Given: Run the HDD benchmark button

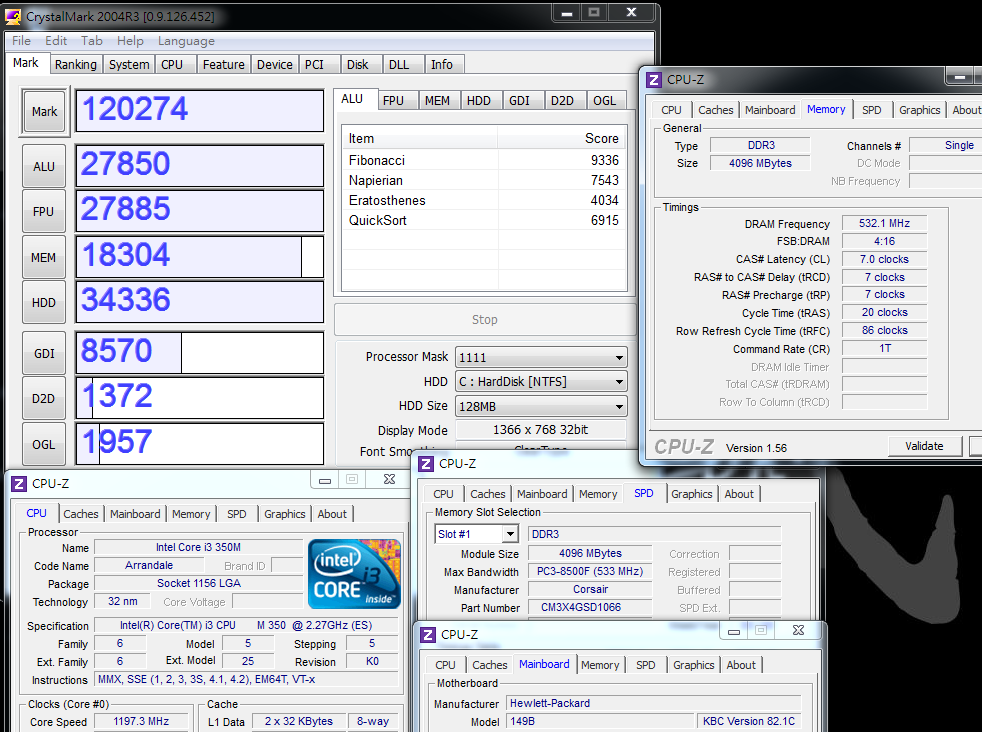Looking at the screenshot, I should [44, 302].
